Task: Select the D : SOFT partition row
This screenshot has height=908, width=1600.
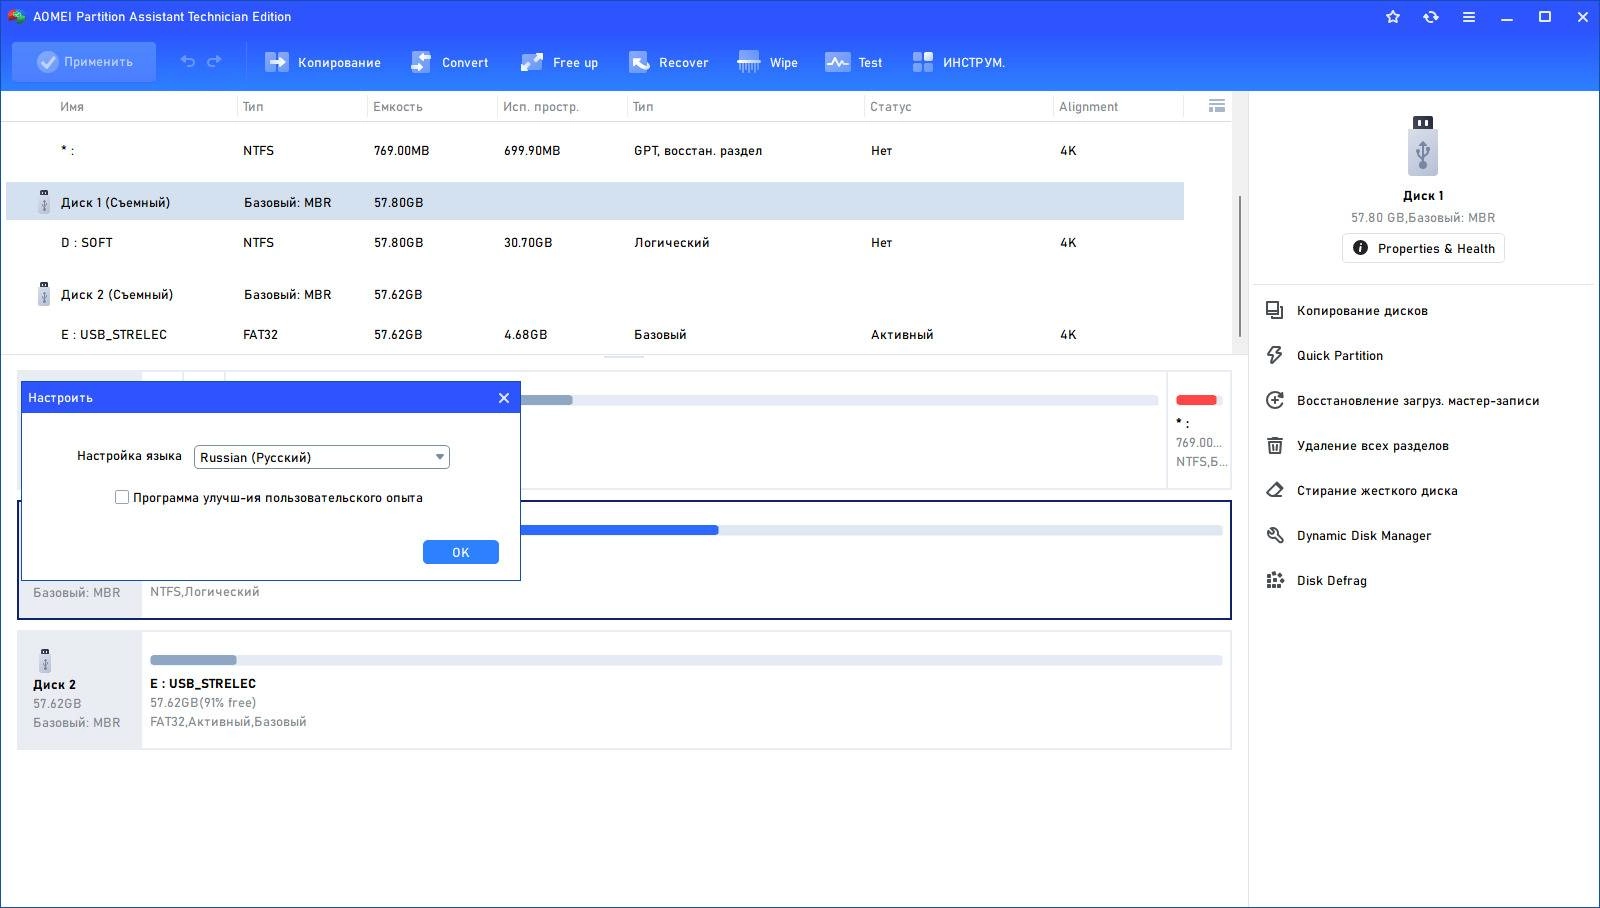Action: (x=595, y=243)
